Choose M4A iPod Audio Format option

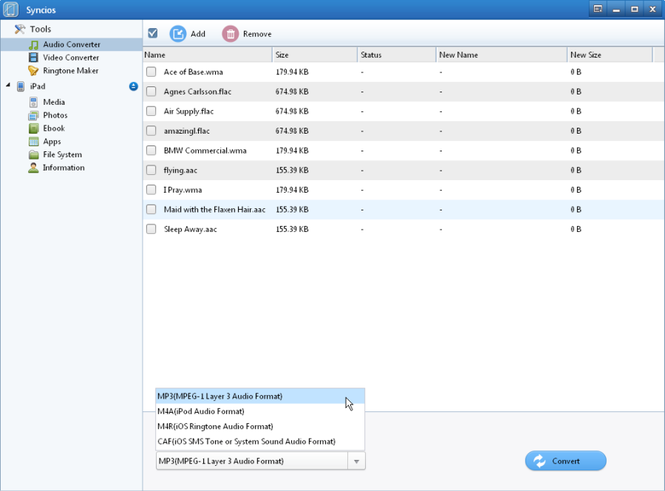pyautogui.click(x=200, y=411)
